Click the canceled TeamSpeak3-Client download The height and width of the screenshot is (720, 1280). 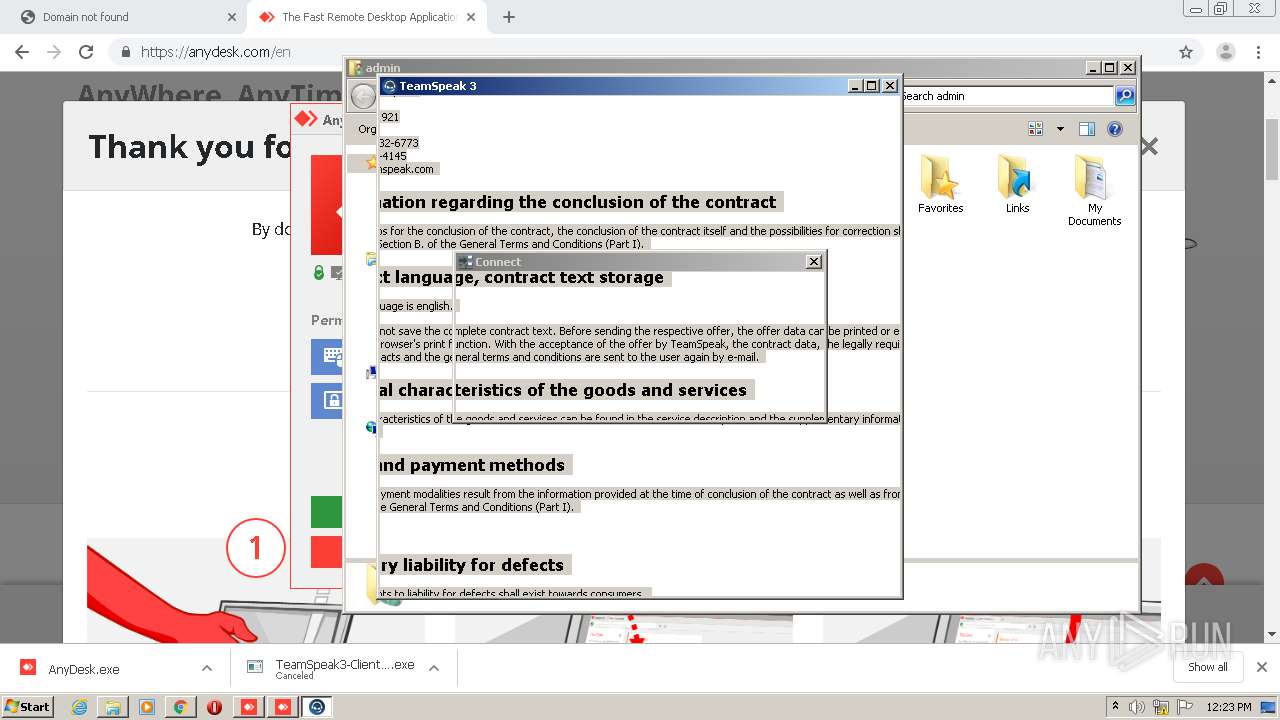pos(330,669)
